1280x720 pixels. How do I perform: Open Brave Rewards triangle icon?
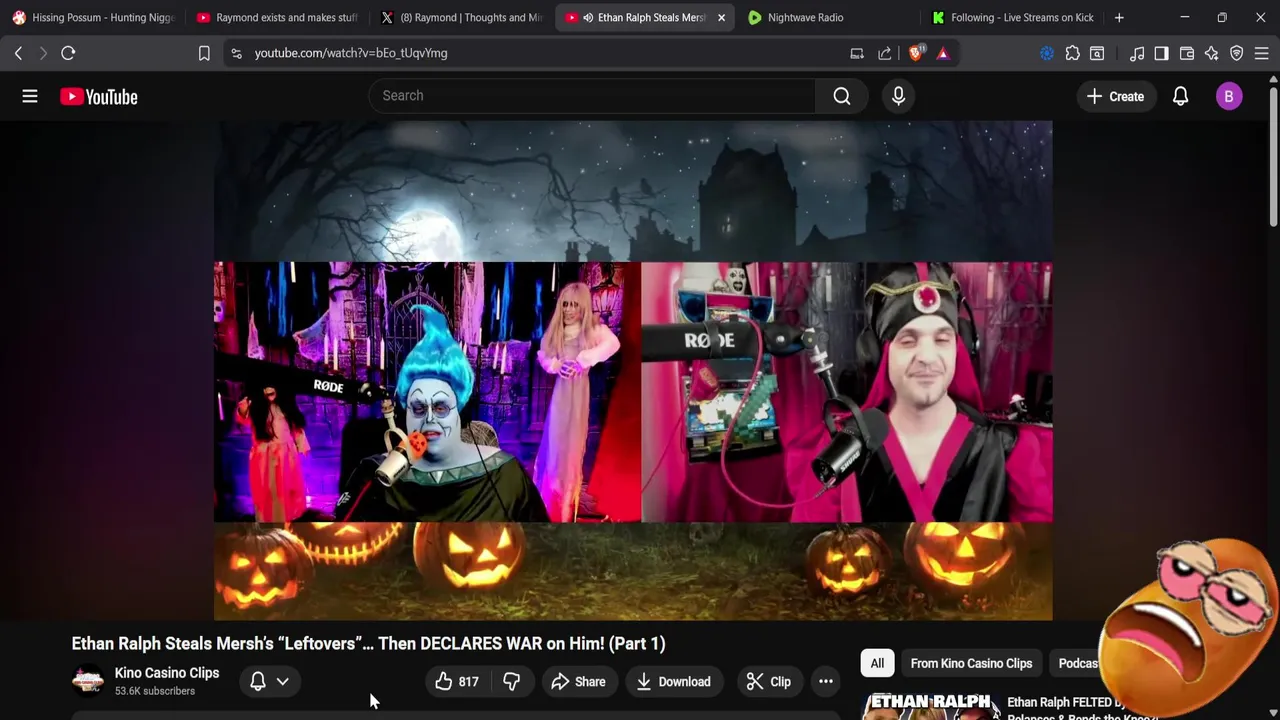943,53
